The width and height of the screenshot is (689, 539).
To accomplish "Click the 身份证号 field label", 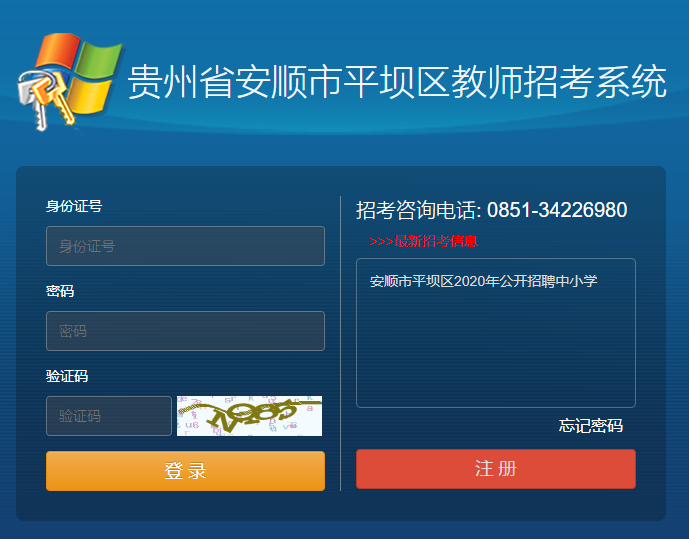I will 73,207.
